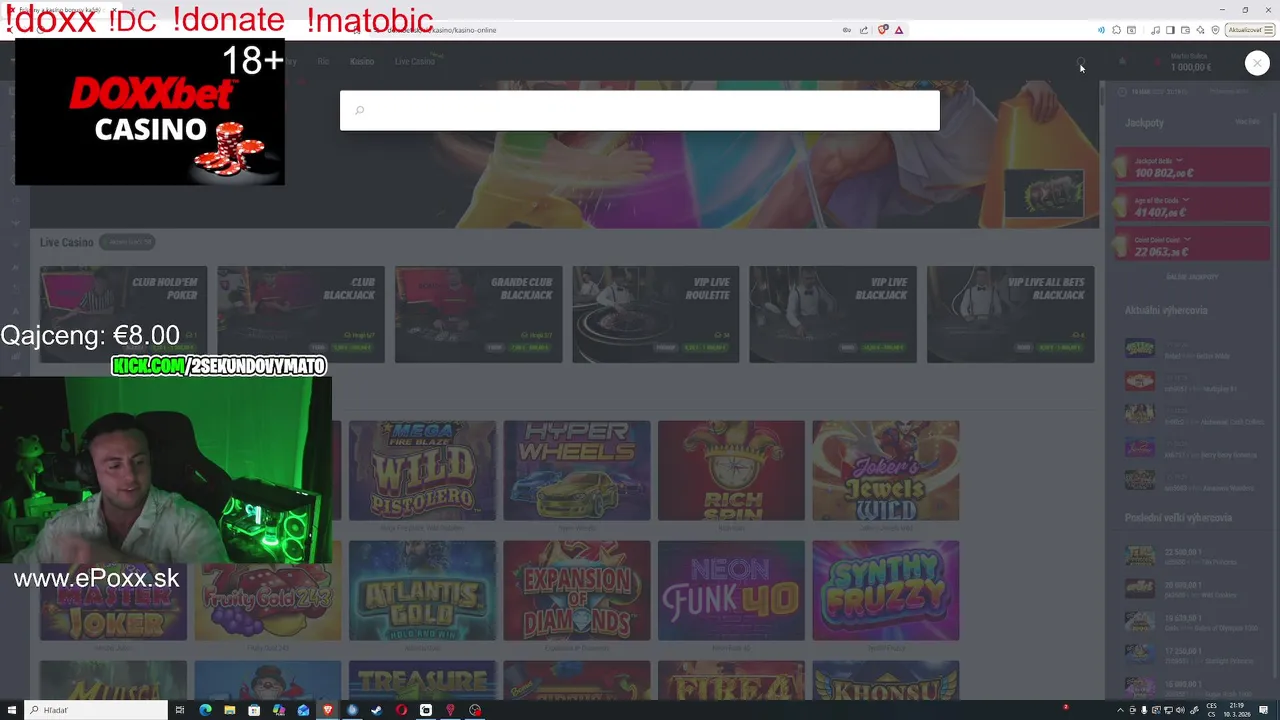The width and height of the screenshot is (1280, 720).
Task: Open Opera browser from the taskbar
Action: [x=401, y=710]
